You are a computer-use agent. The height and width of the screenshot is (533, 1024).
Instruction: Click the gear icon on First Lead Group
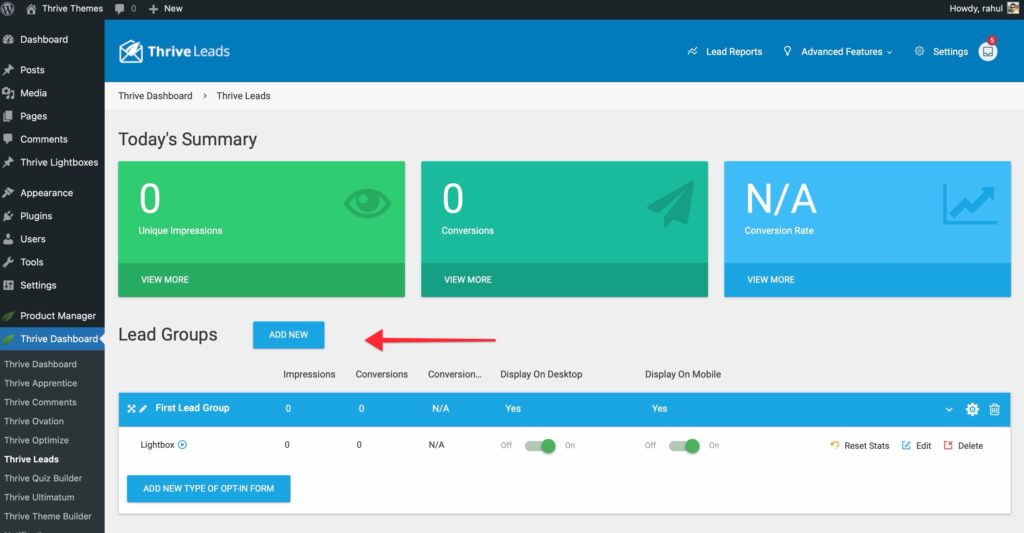click(x=972, y=409)
